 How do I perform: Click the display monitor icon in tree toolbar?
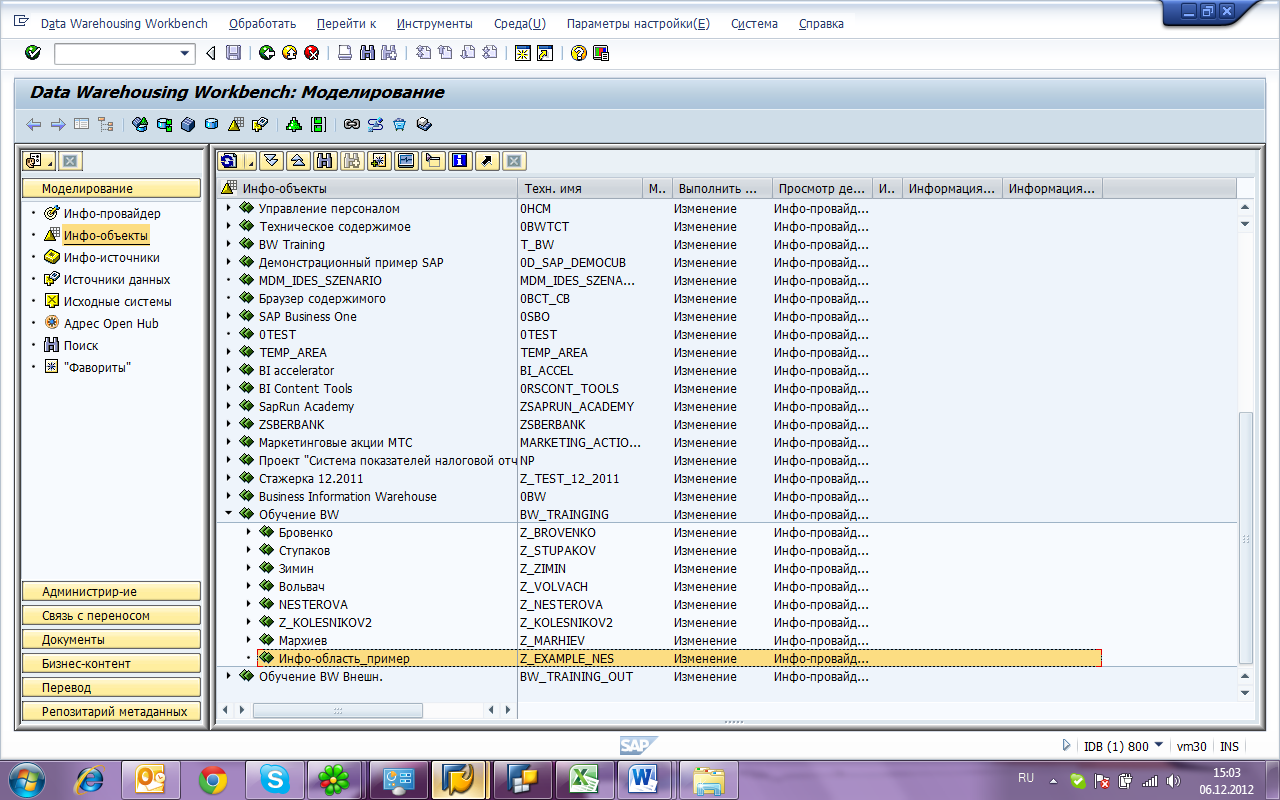coord(406,161)
